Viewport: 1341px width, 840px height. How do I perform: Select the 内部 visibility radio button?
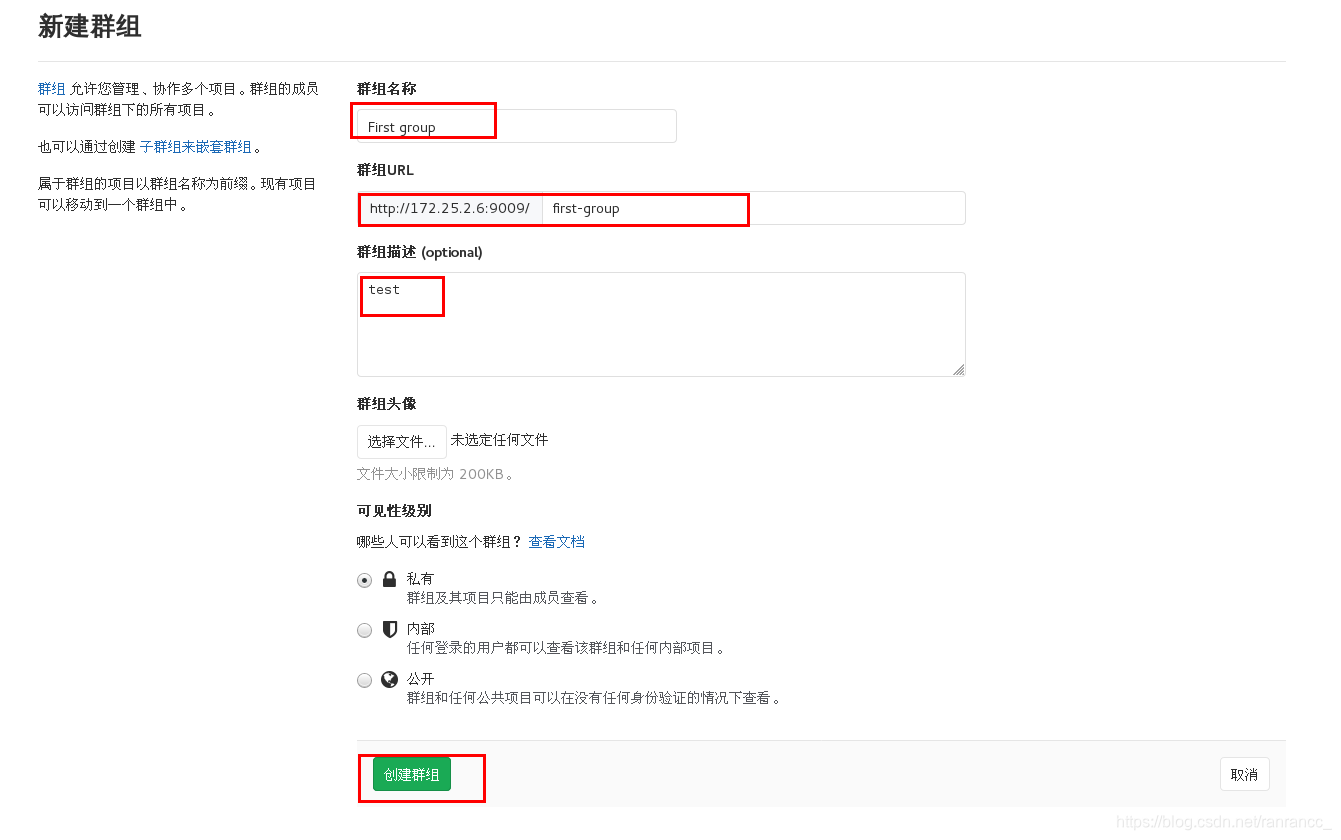click(364, 630)
